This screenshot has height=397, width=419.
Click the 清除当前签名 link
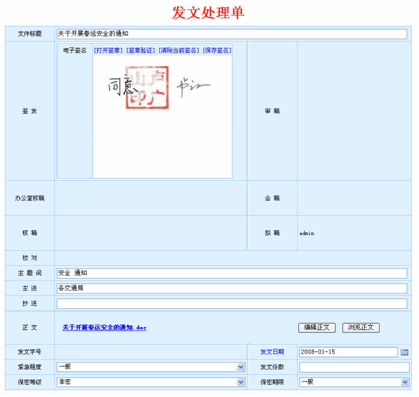tap(179, 50)
